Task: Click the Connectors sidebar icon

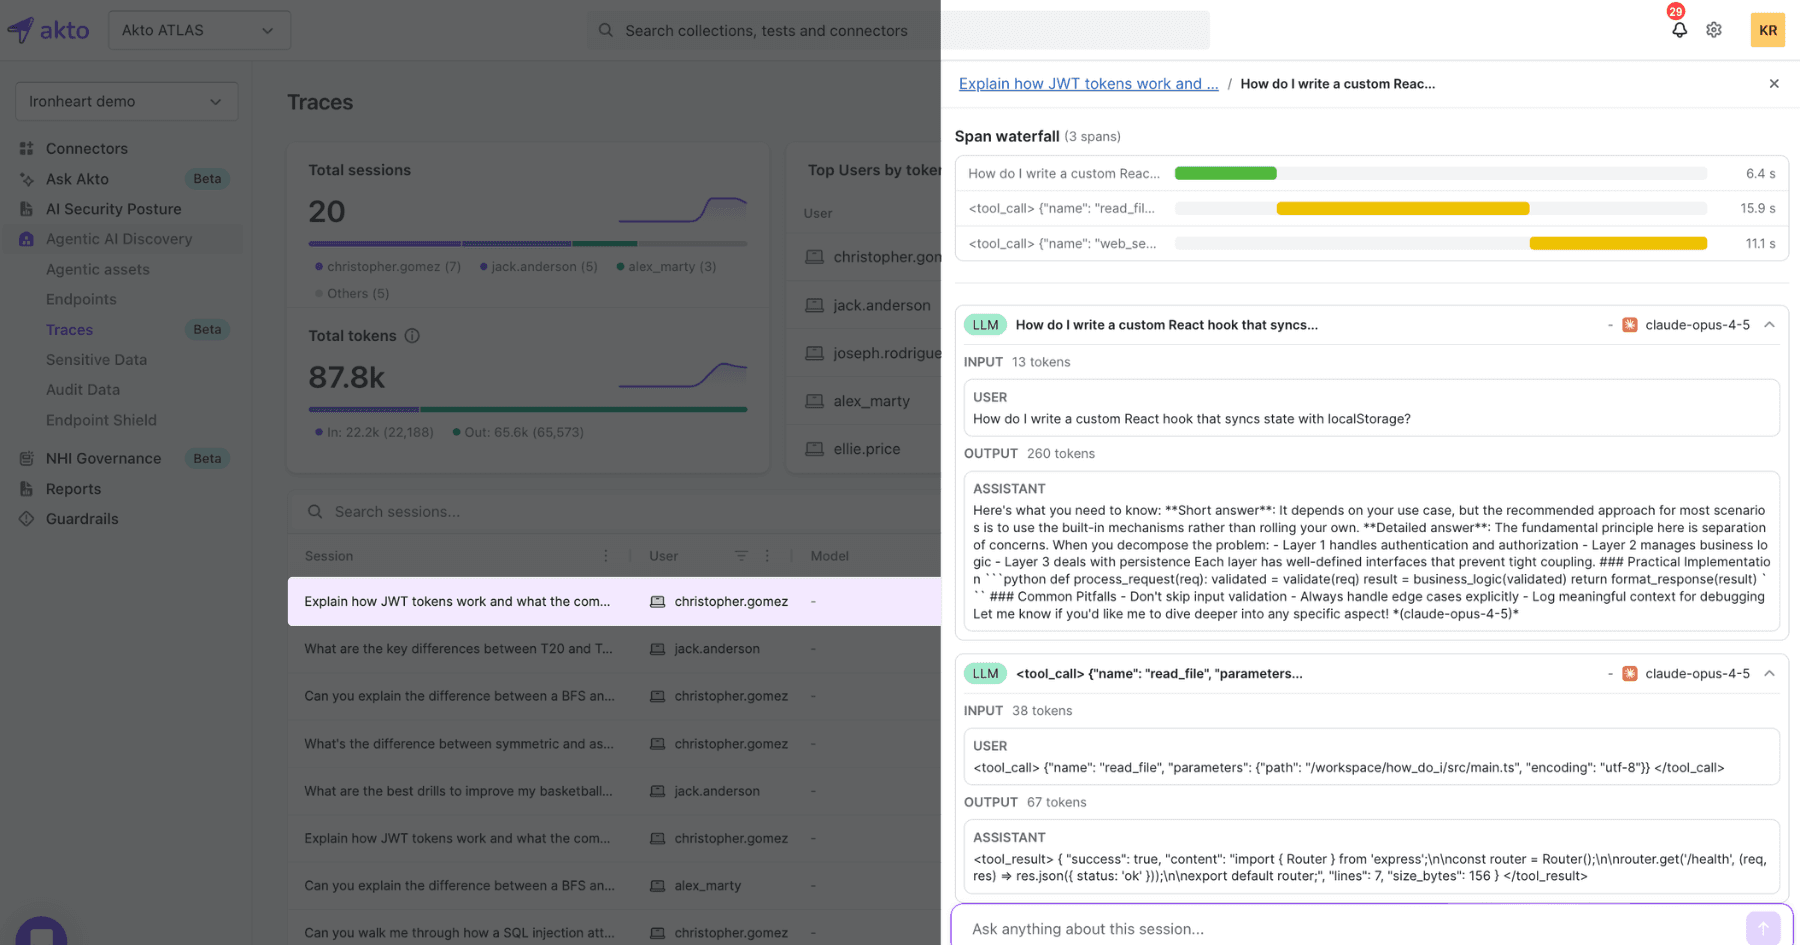Action: (27, 148)
